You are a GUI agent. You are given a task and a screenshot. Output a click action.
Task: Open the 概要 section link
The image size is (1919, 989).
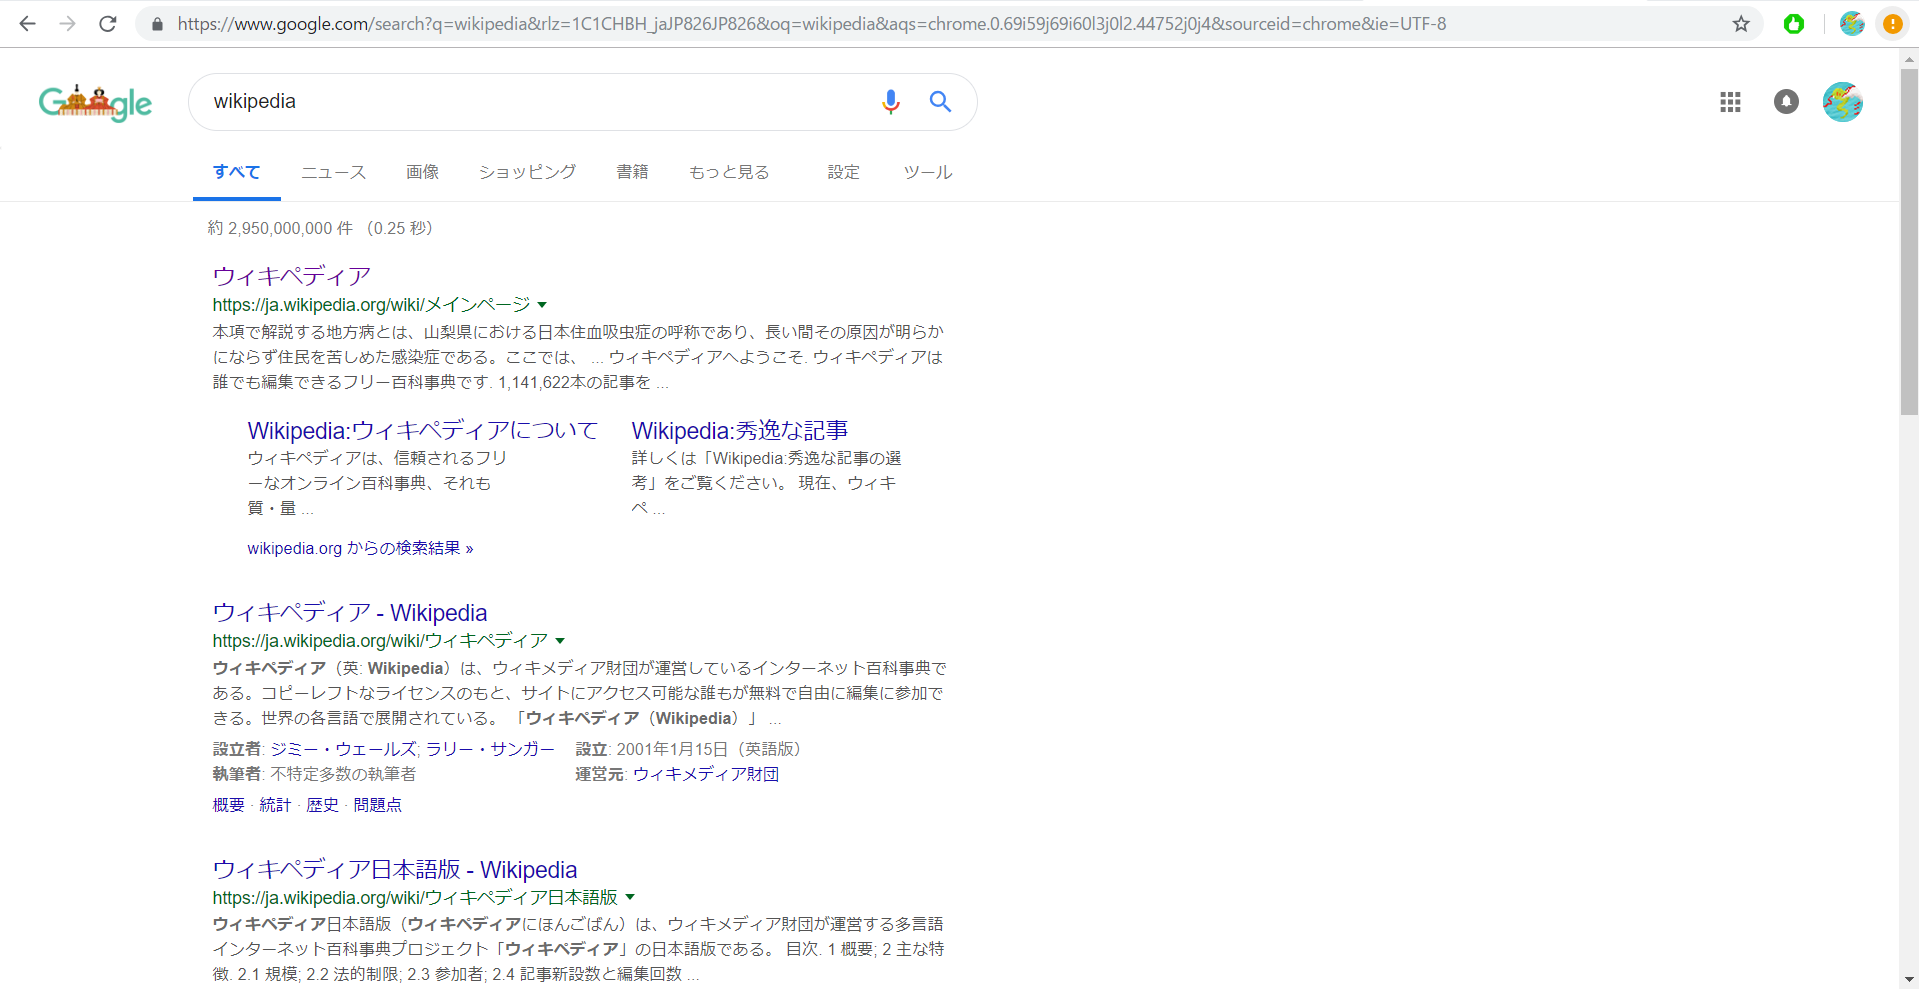click(x=228, y=805)
